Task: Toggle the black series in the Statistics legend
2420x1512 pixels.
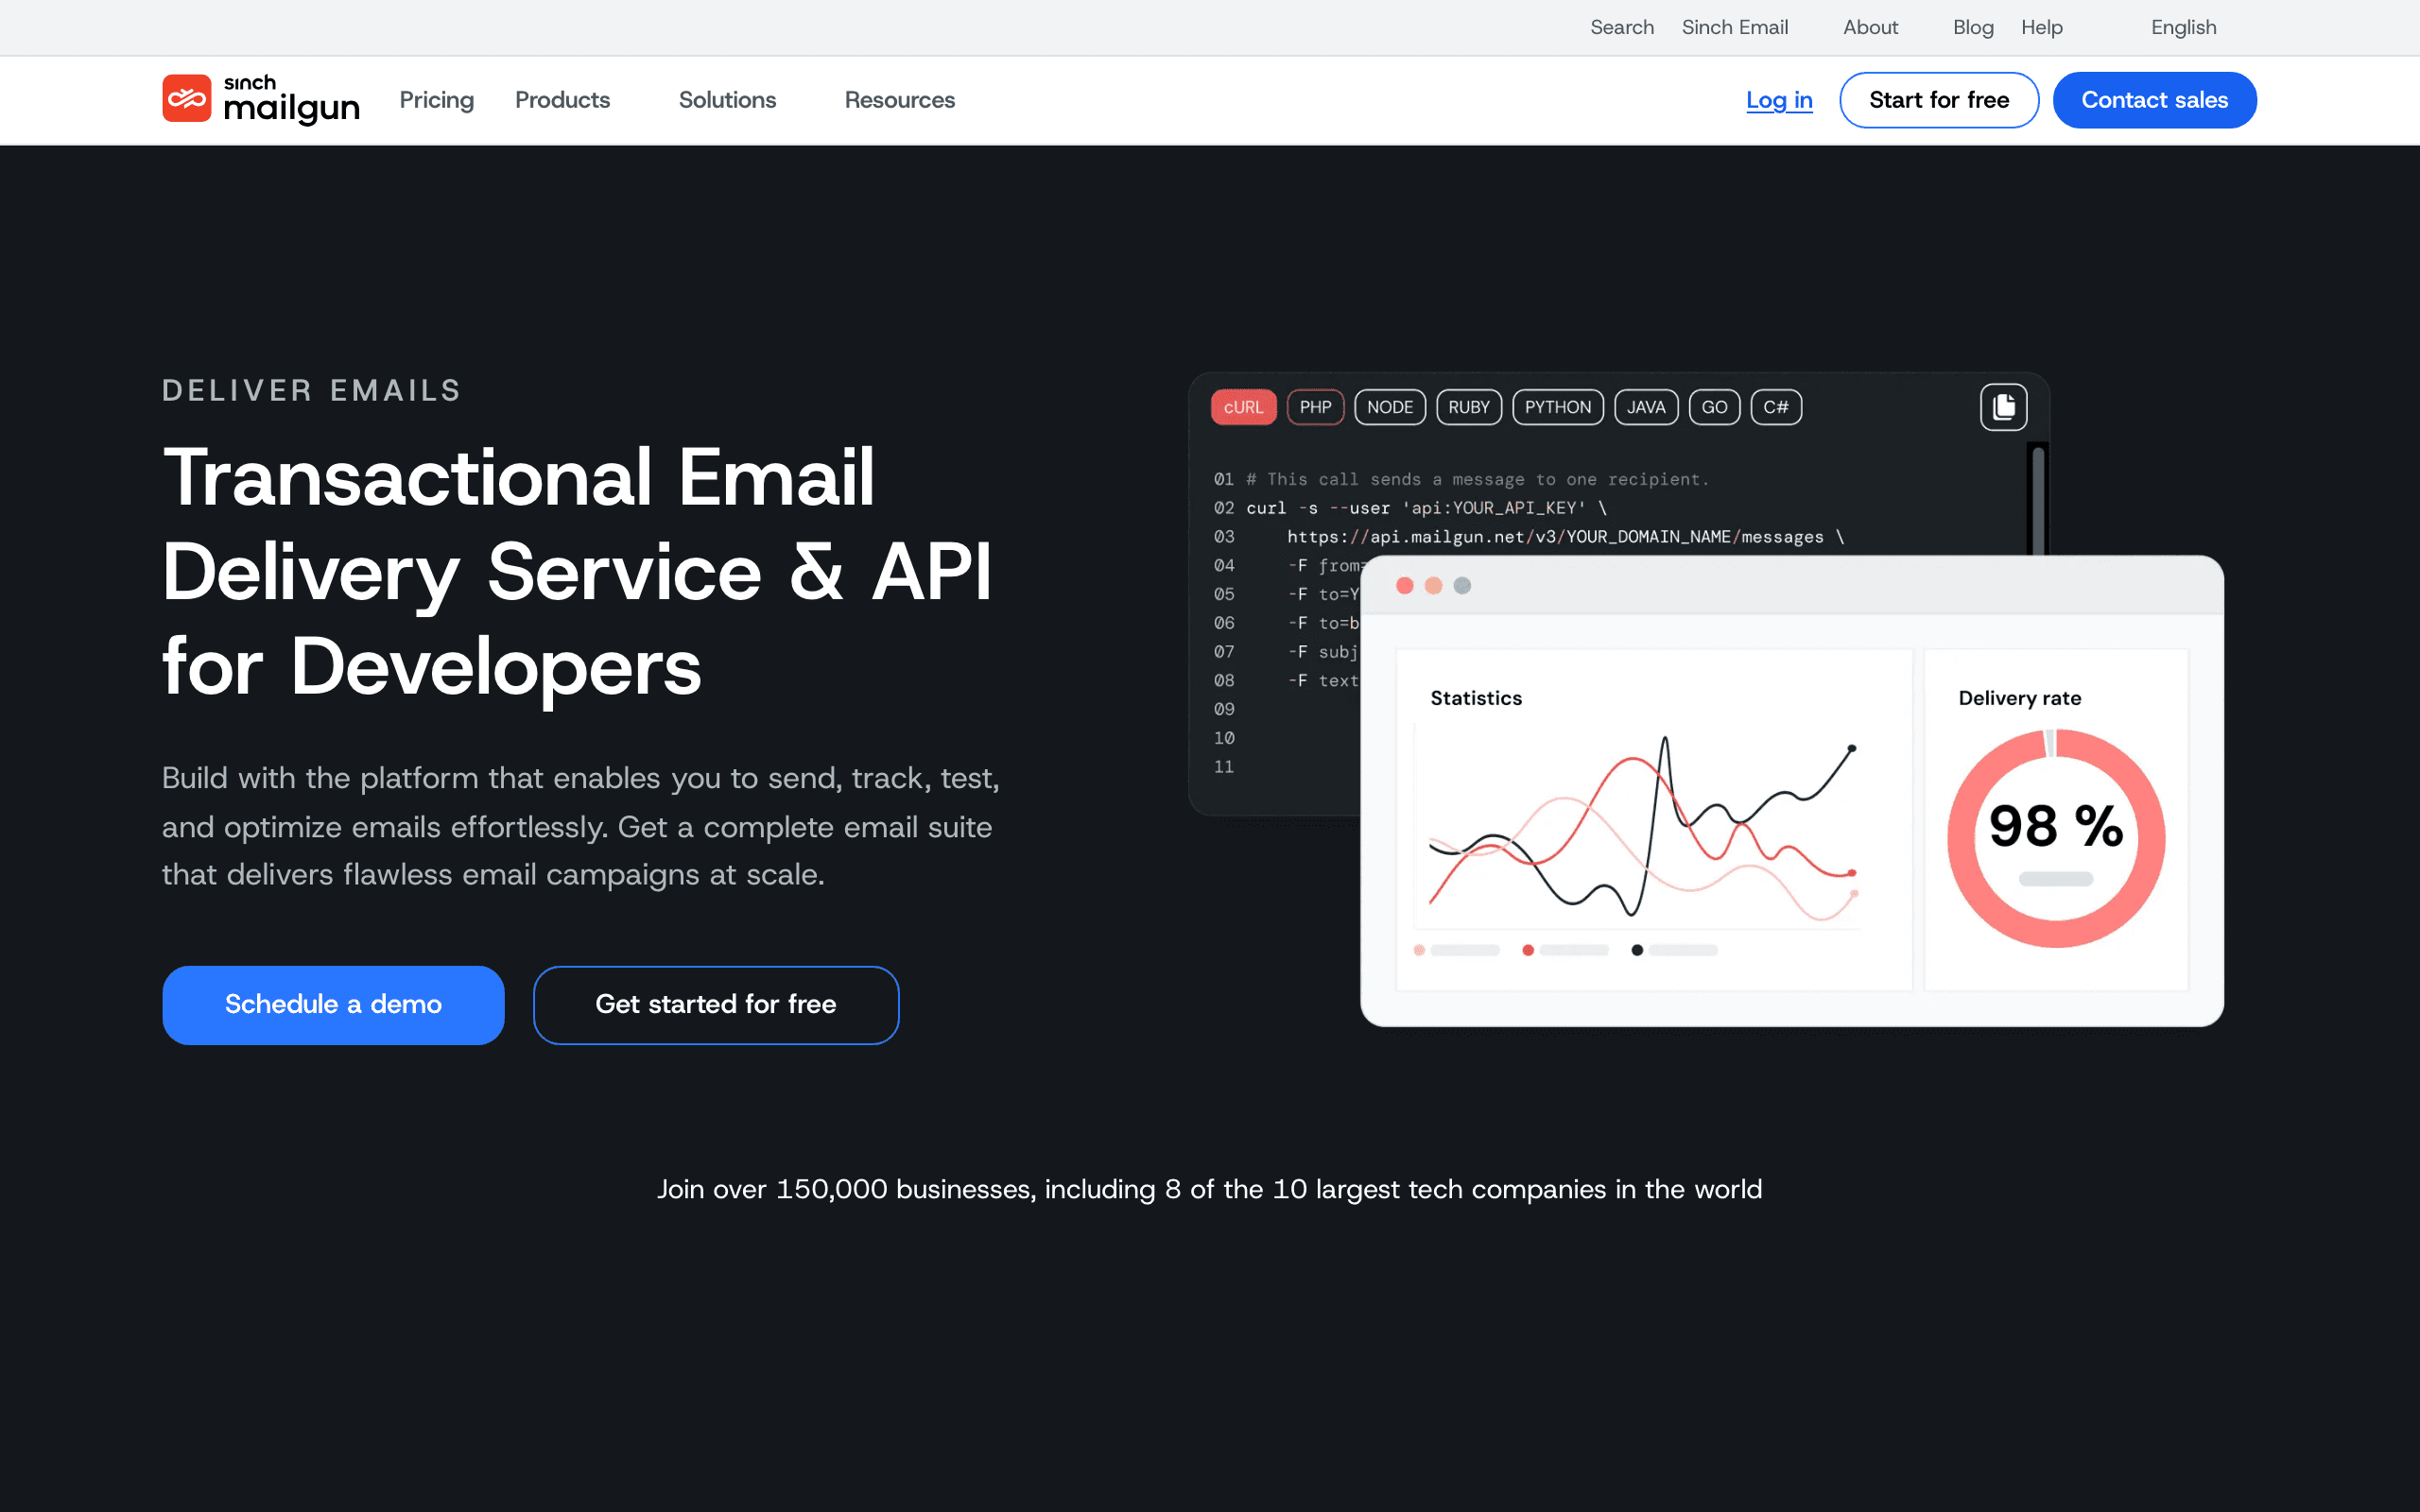Action: (1637, 950)
